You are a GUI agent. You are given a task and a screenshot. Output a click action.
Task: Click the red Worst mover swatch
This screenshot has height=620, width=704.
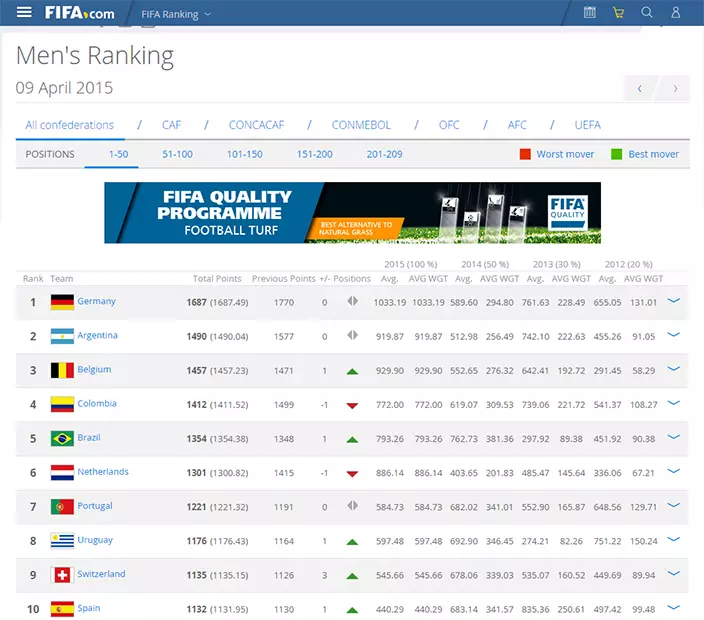coord(525,154)
